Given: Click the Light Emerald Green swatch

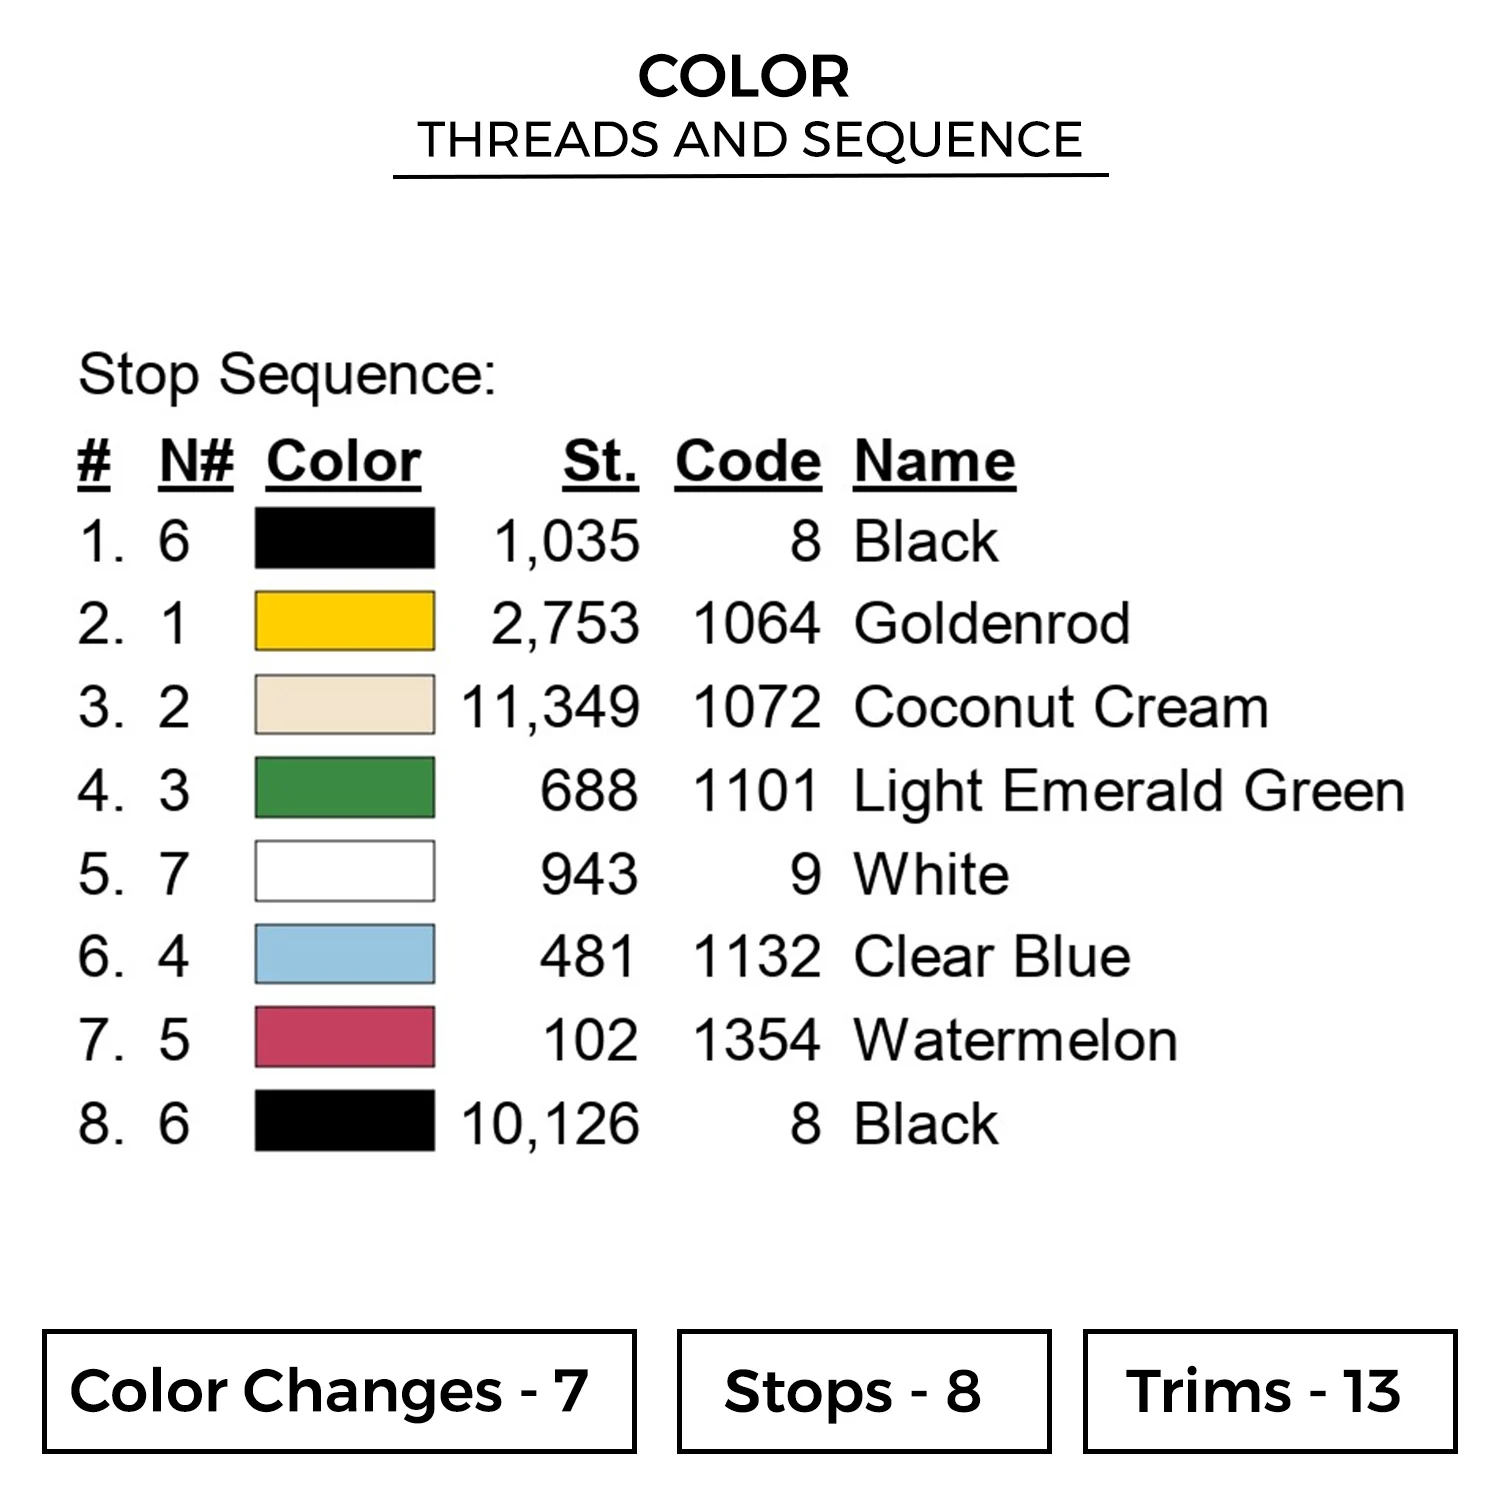Looking at the screenshot, I should [344, 788].
